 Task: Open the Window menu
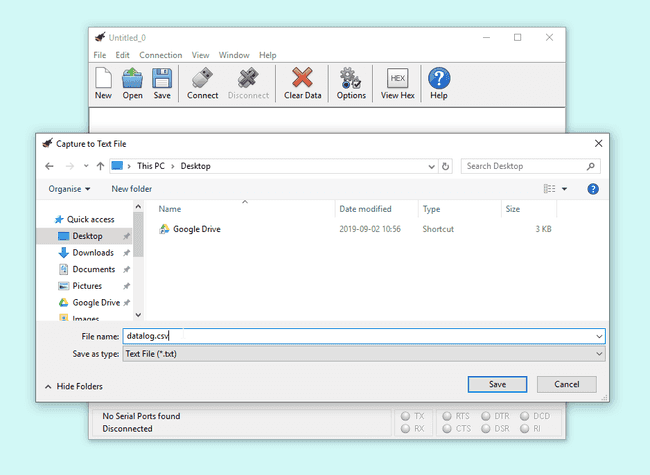point(234,55)
